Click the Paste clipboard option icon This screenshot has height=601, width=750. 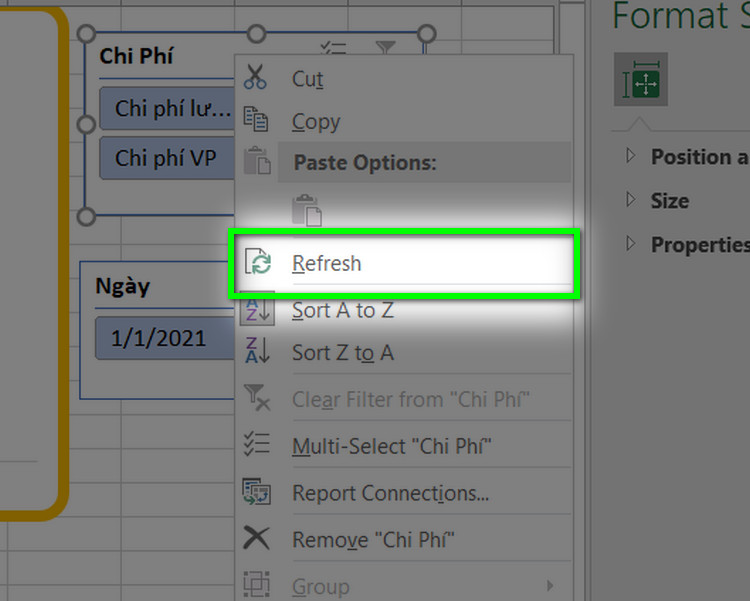tap(307, 210)
